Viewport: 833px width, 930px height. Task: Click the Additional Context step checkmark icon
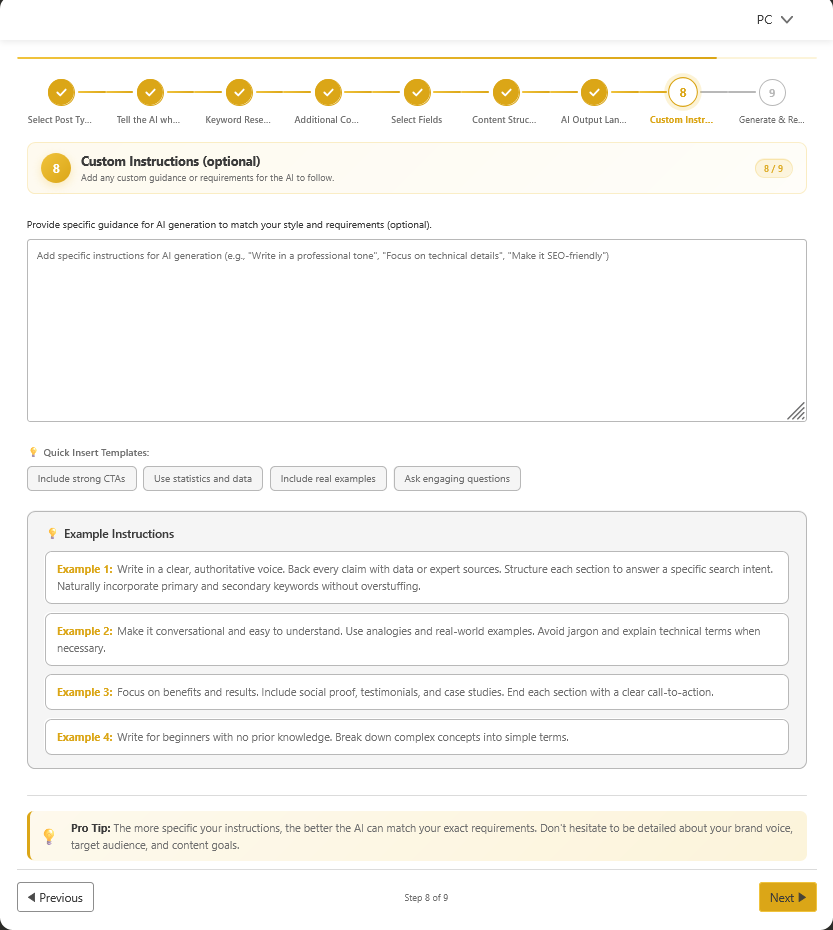tap(327, 91)
